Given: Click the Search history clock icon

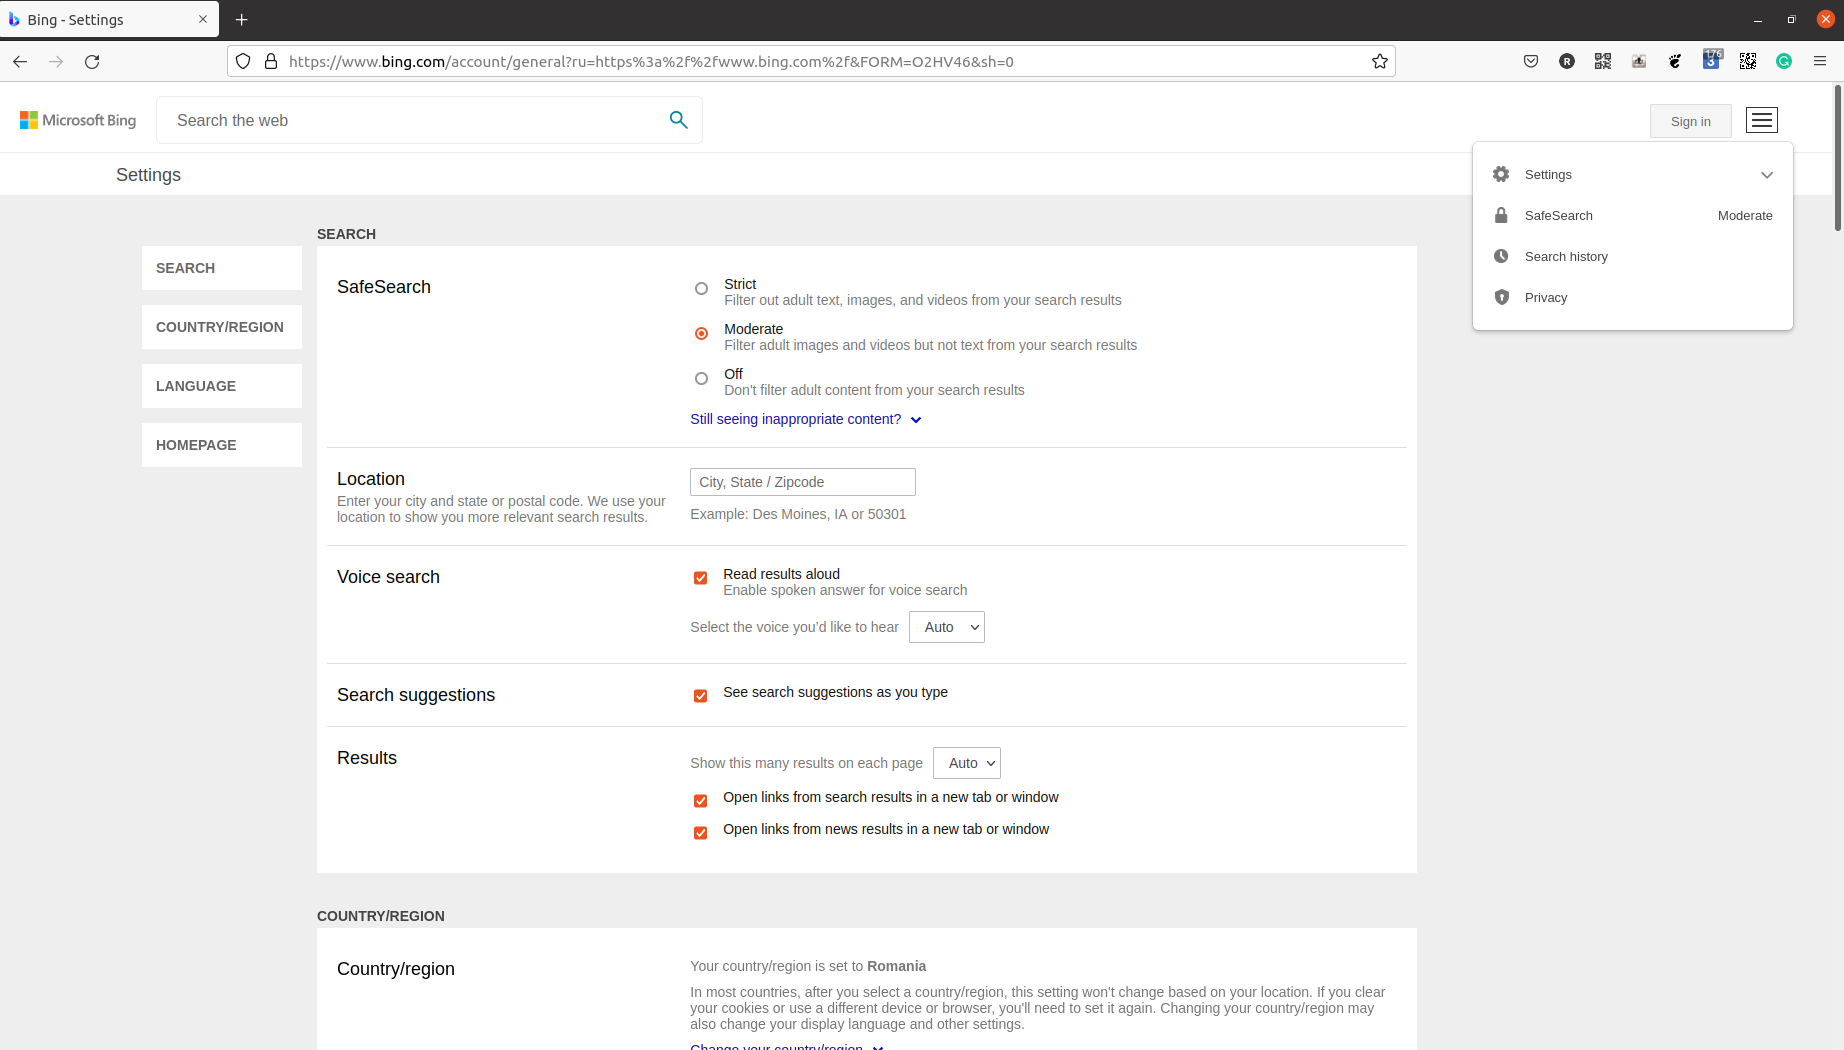Looking at the screenshot, I should (1500, 256).
